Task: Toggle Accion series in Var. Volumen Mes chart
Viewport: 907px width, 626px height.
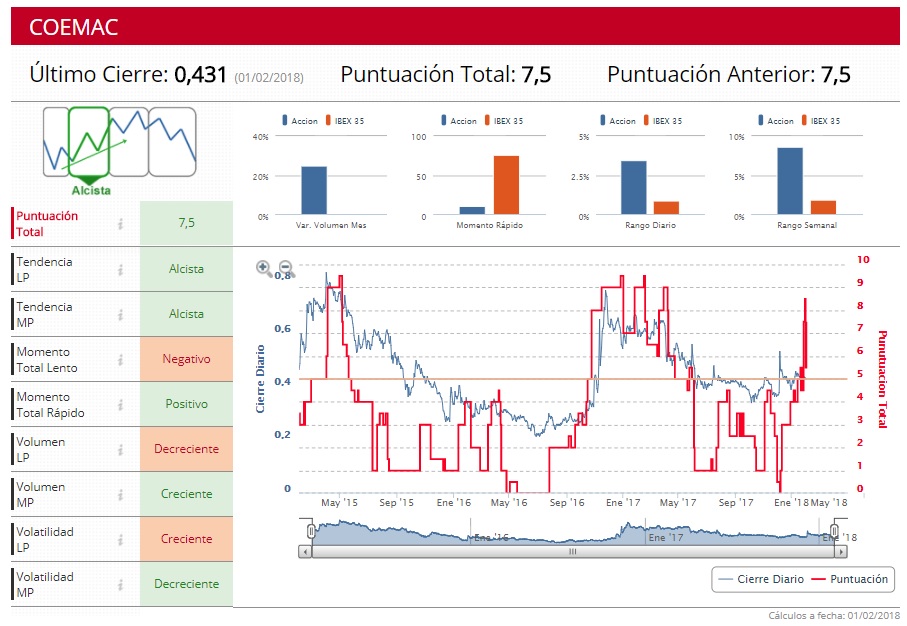Action: pos(300,120)
